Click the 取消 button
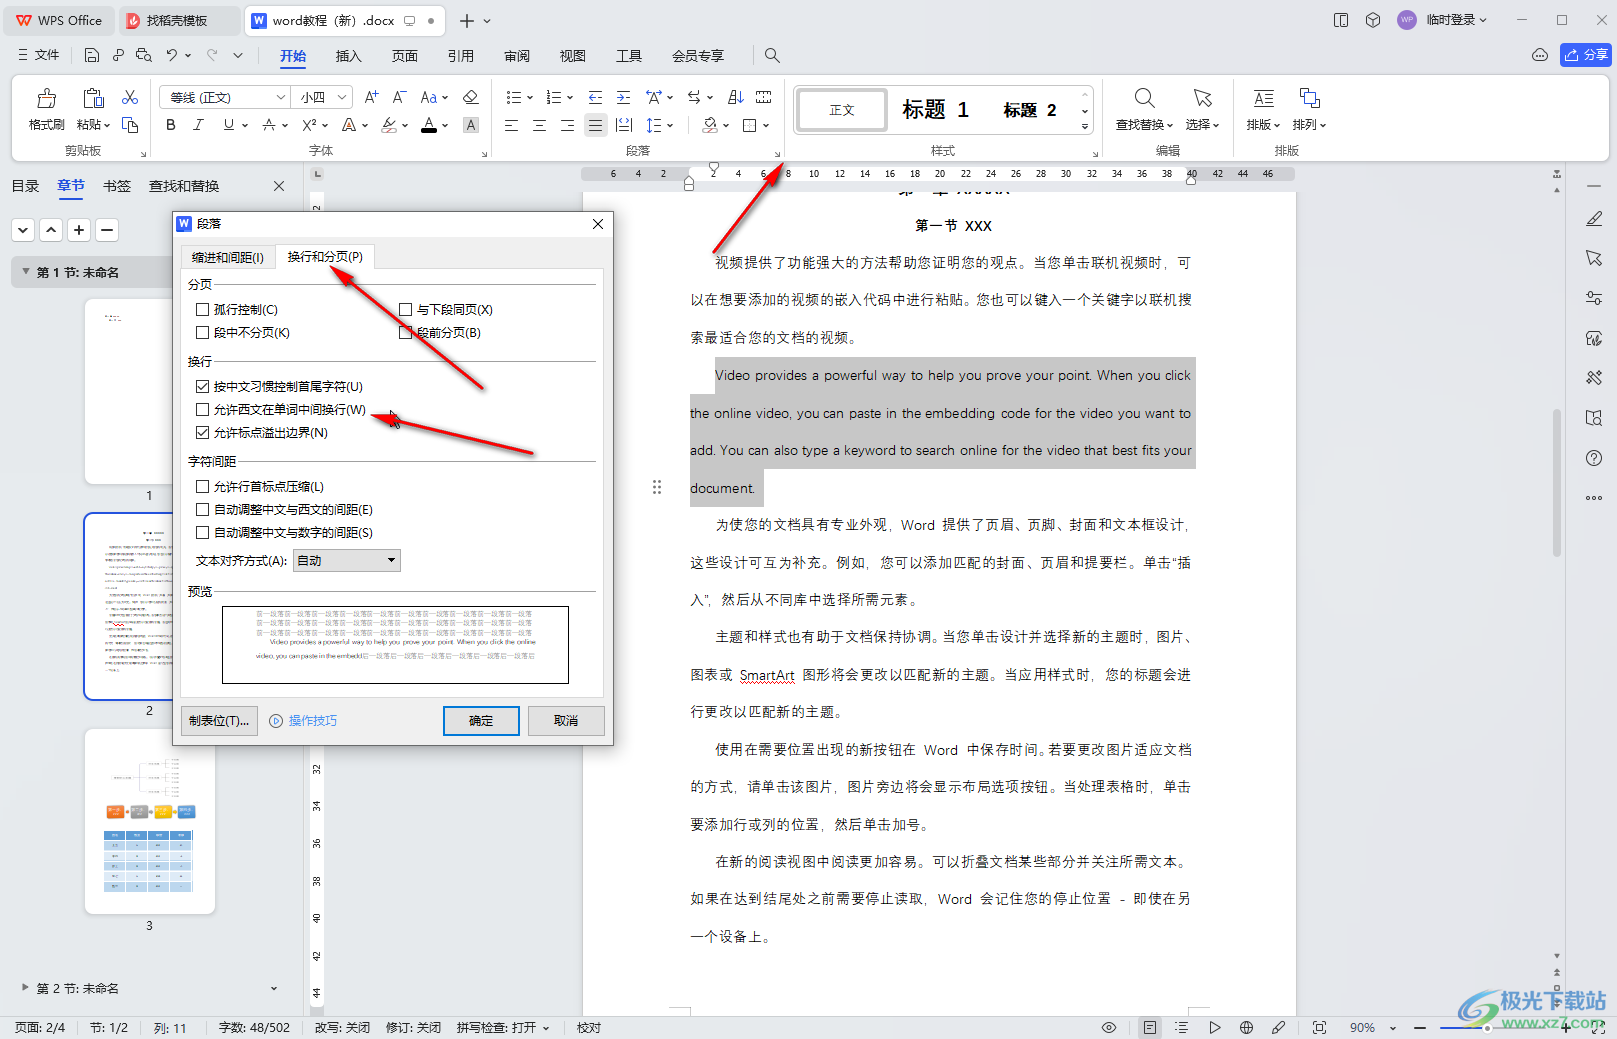This screenshot has height=1039, width=1617. click(x=566, y=721)
